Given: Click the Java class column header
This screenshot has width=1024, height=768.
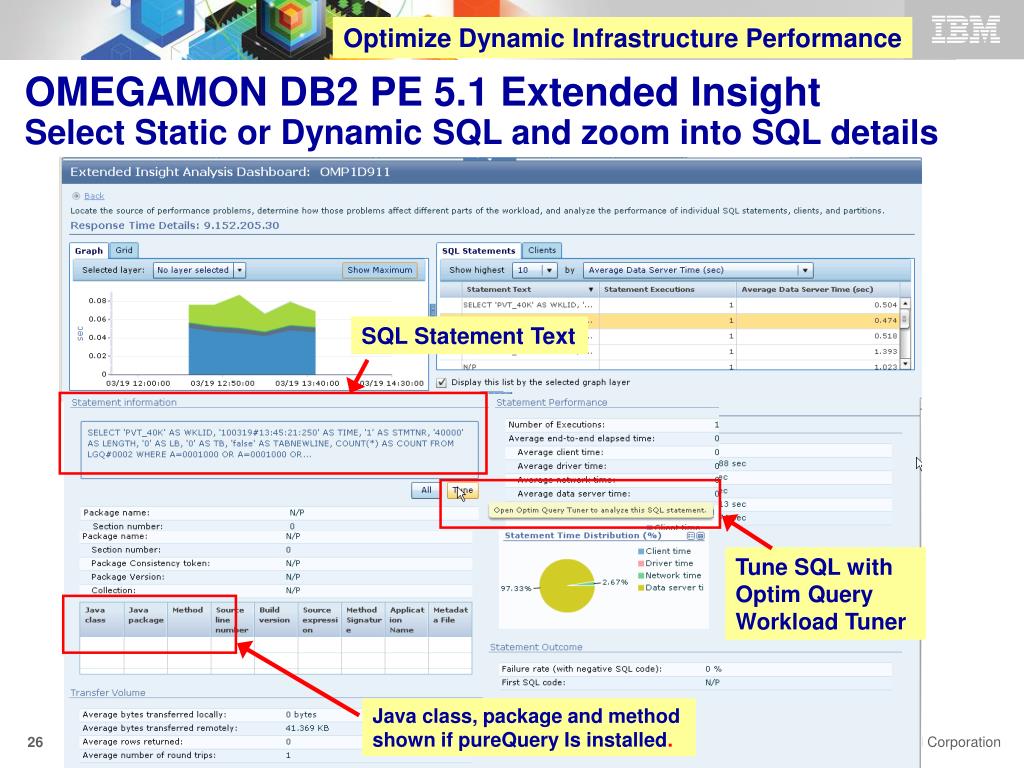Looking at the screenshot, I should click(102, 620).
